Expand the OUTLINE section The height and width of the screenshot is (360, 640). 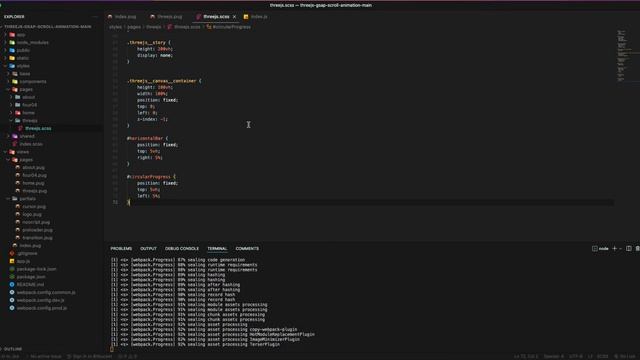coord(12,349)
